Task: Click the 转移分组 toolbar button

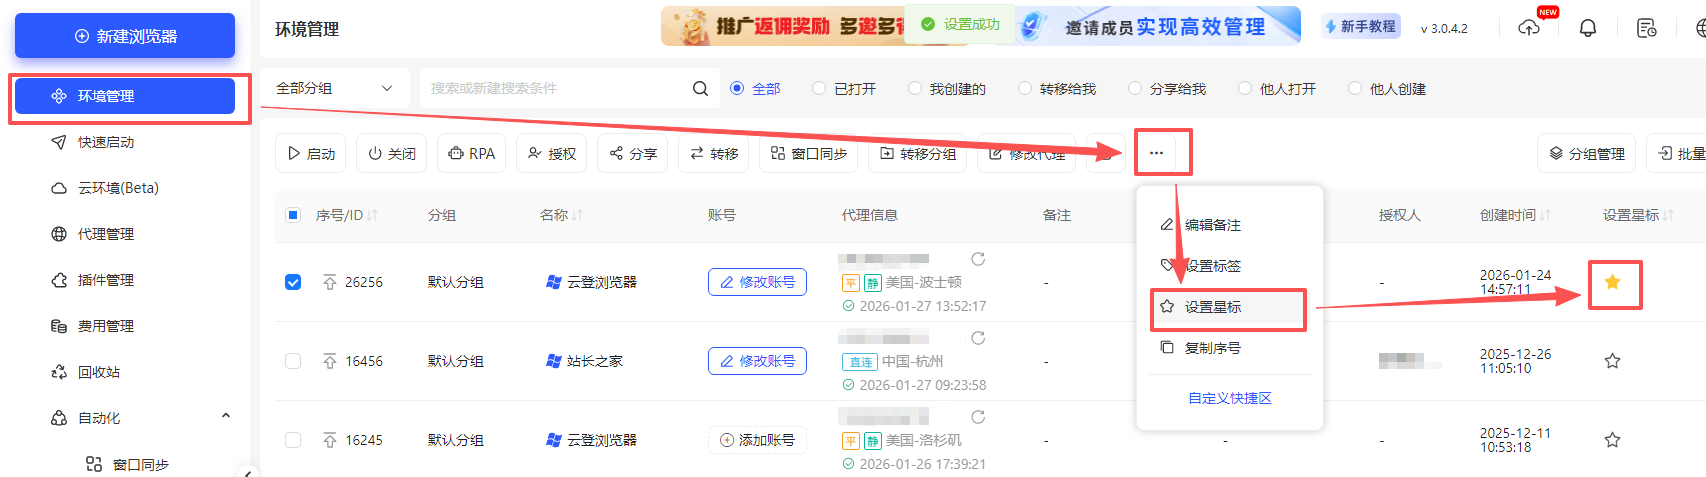Action: click(918, 153)
